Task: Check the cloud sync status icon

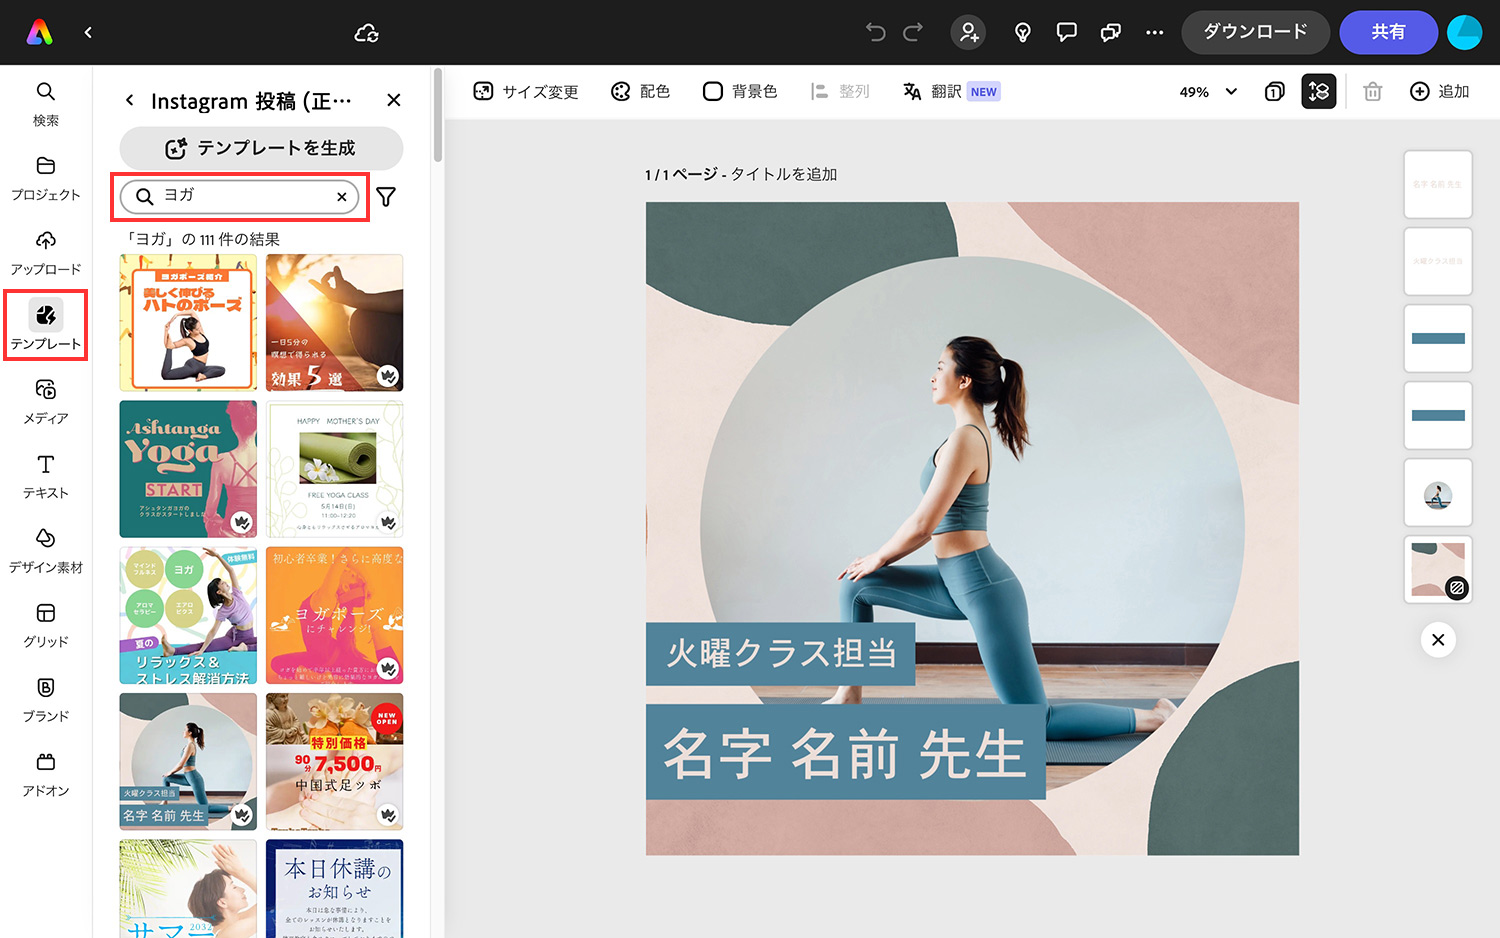Action: click(367, 33)
